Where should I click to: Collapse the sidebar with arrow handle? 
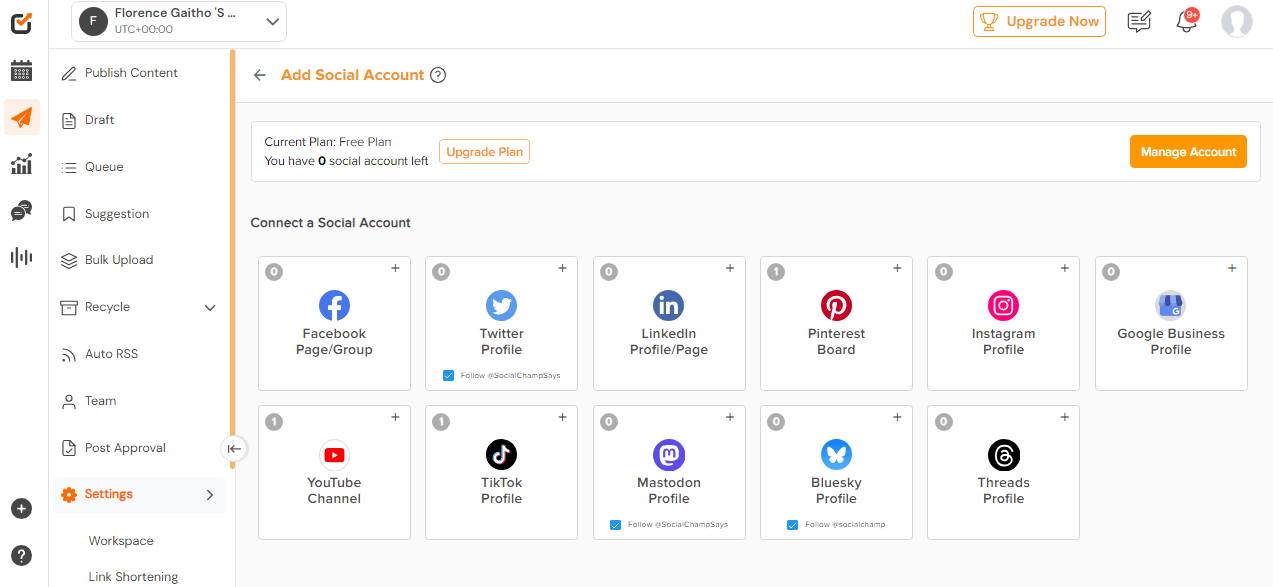(x=234, y=449)
